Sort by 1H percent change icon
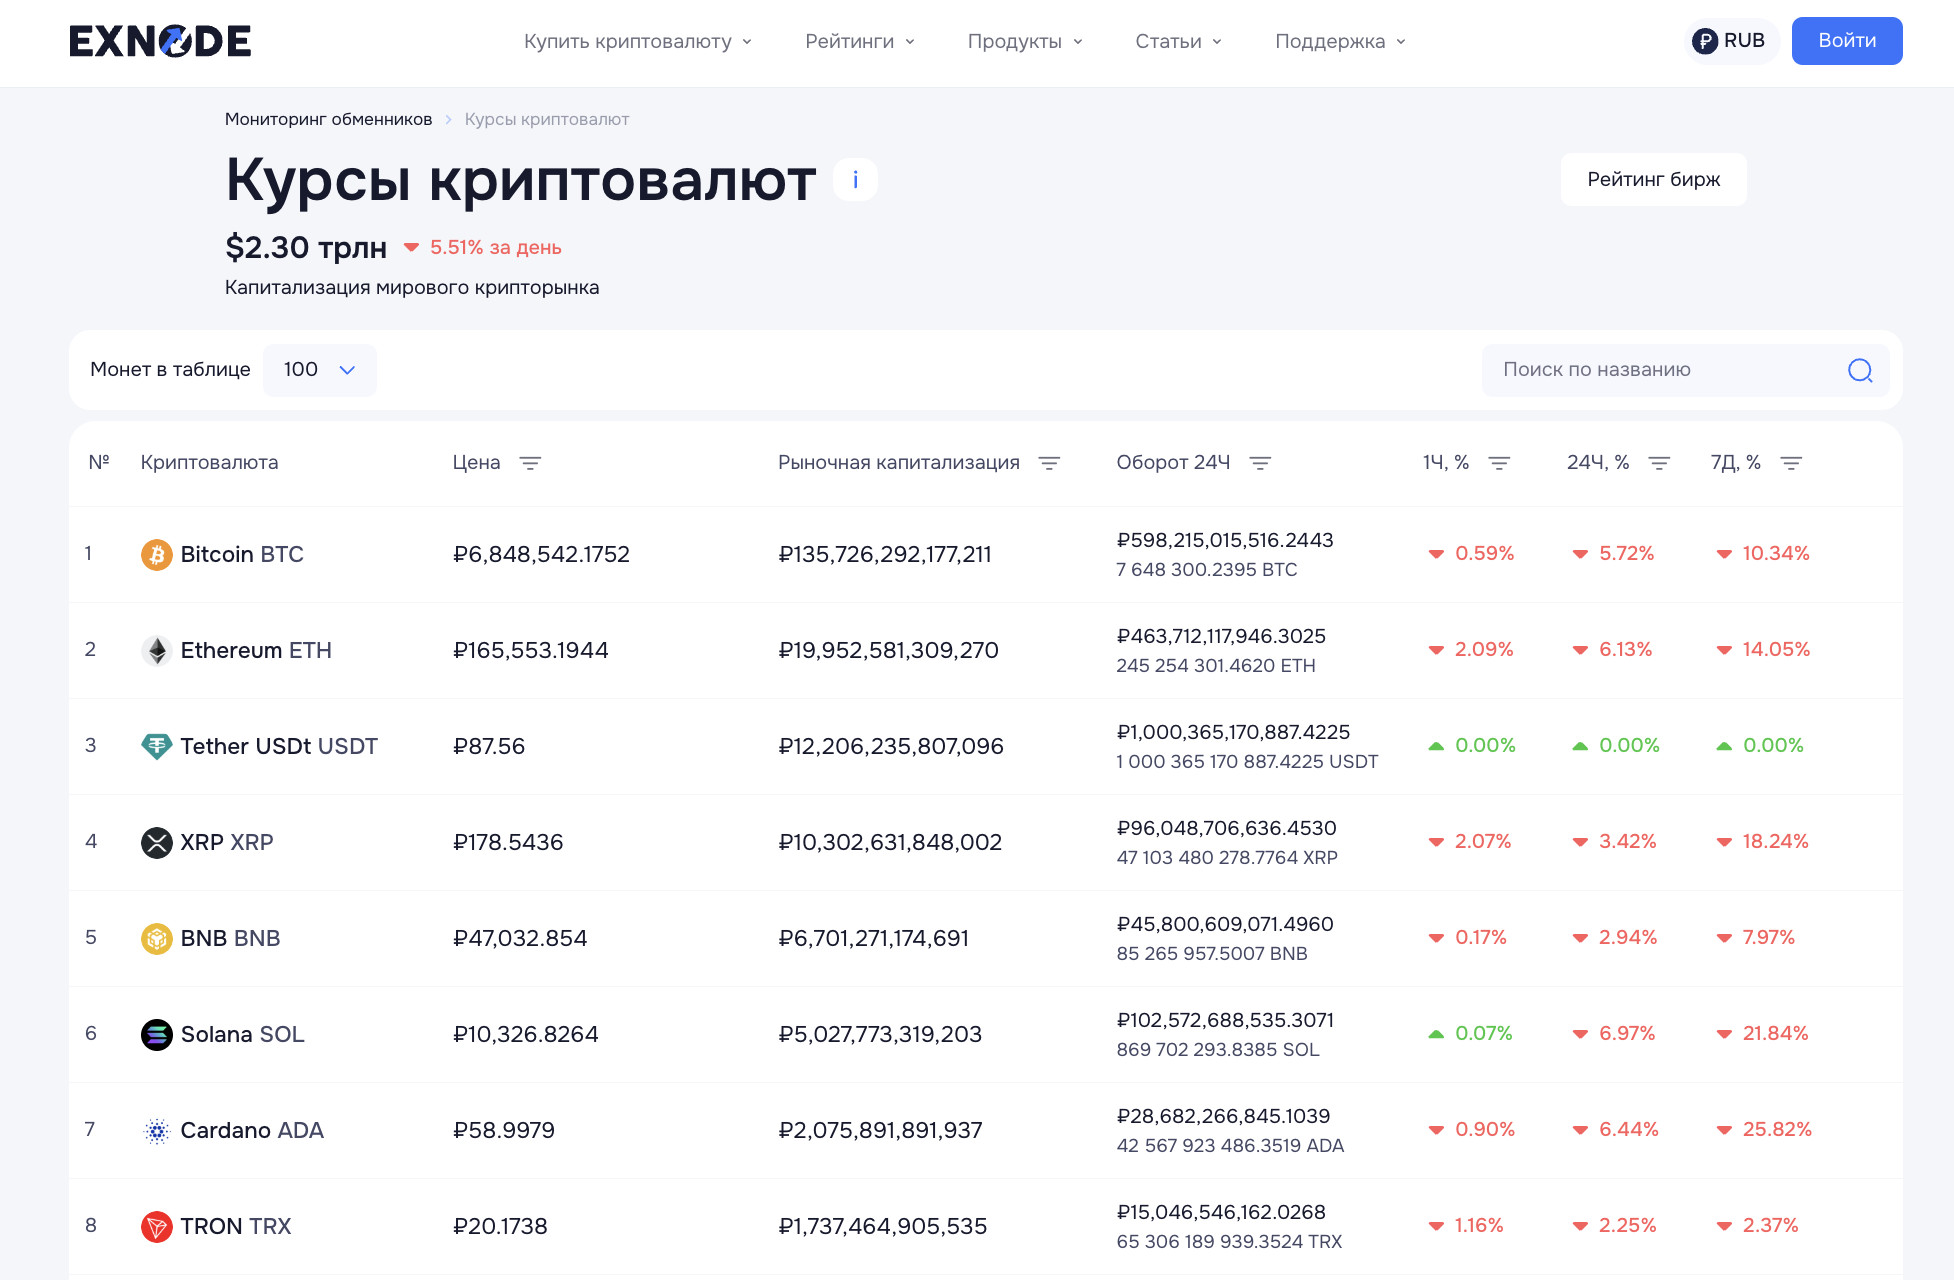This screenshot has height=1280, width=1954. pos(1498,463)
